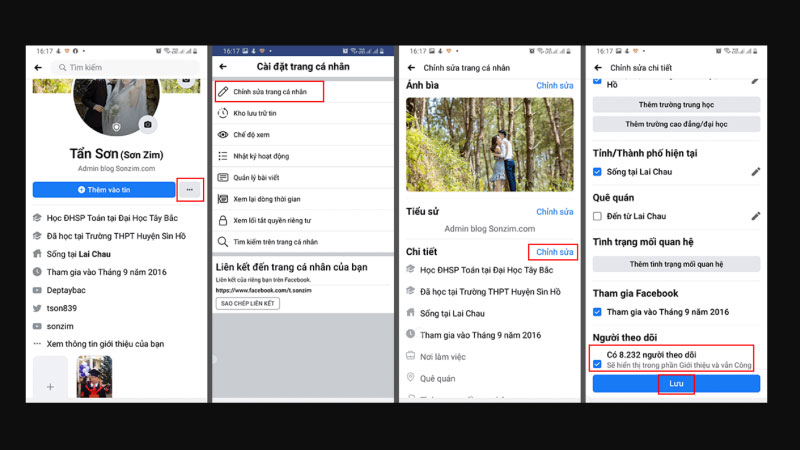Click Chỉnh sửa link next to Chi tiết
Image resolution: width=800 pixels, height=450 pixels.
point(555,252)
